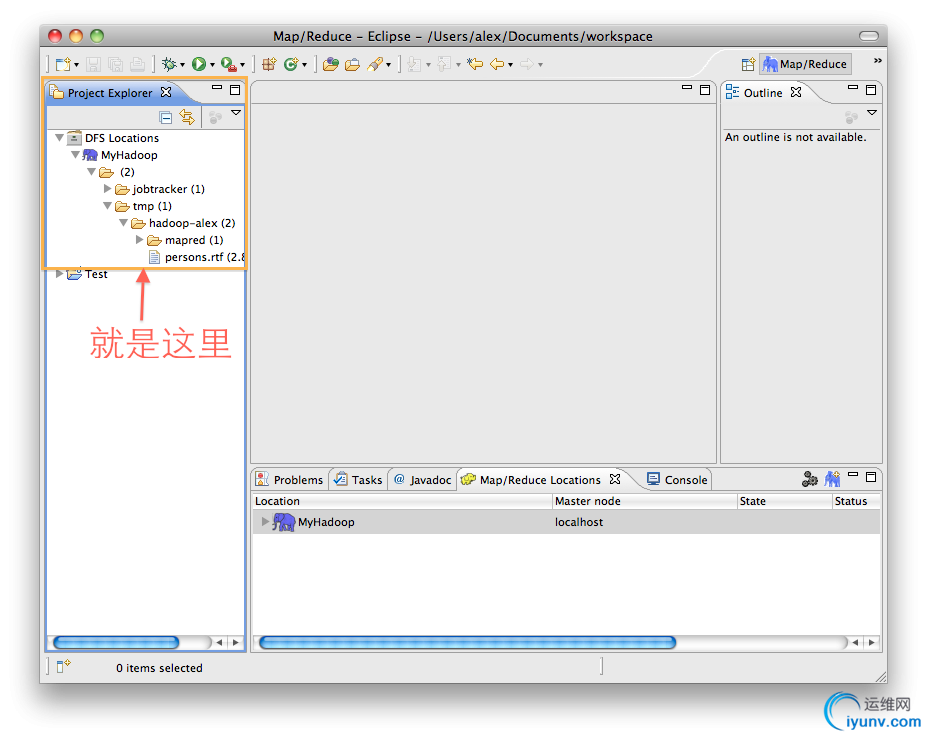Image resolution: width=927 pixels, height=738 pixels.
Task: Click Project Explorer horizontal scrollbar thumb
Action: click(116, 642)
